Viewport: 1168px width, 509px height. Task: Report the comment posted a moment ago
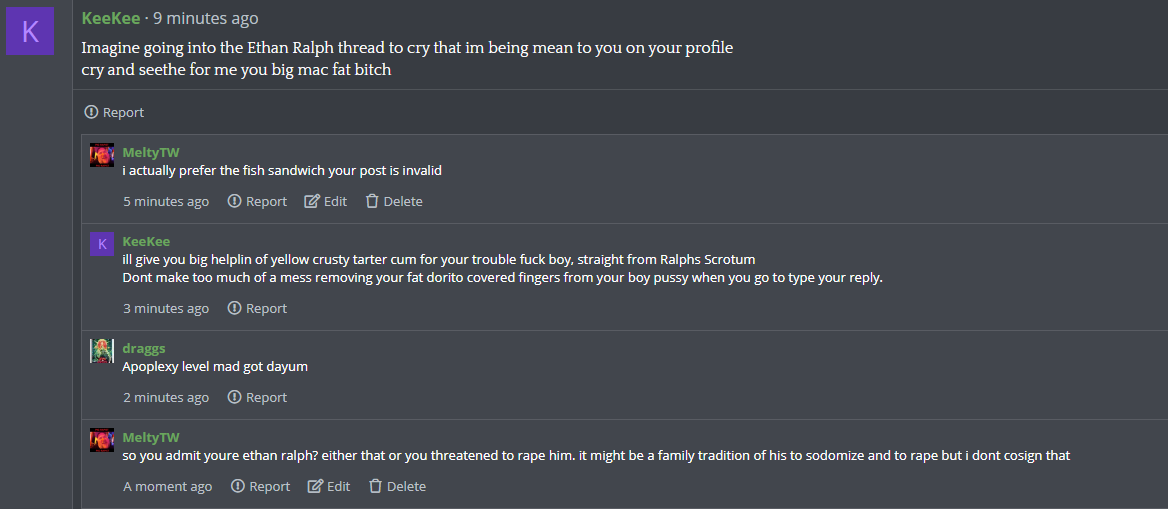coord(260,487)
